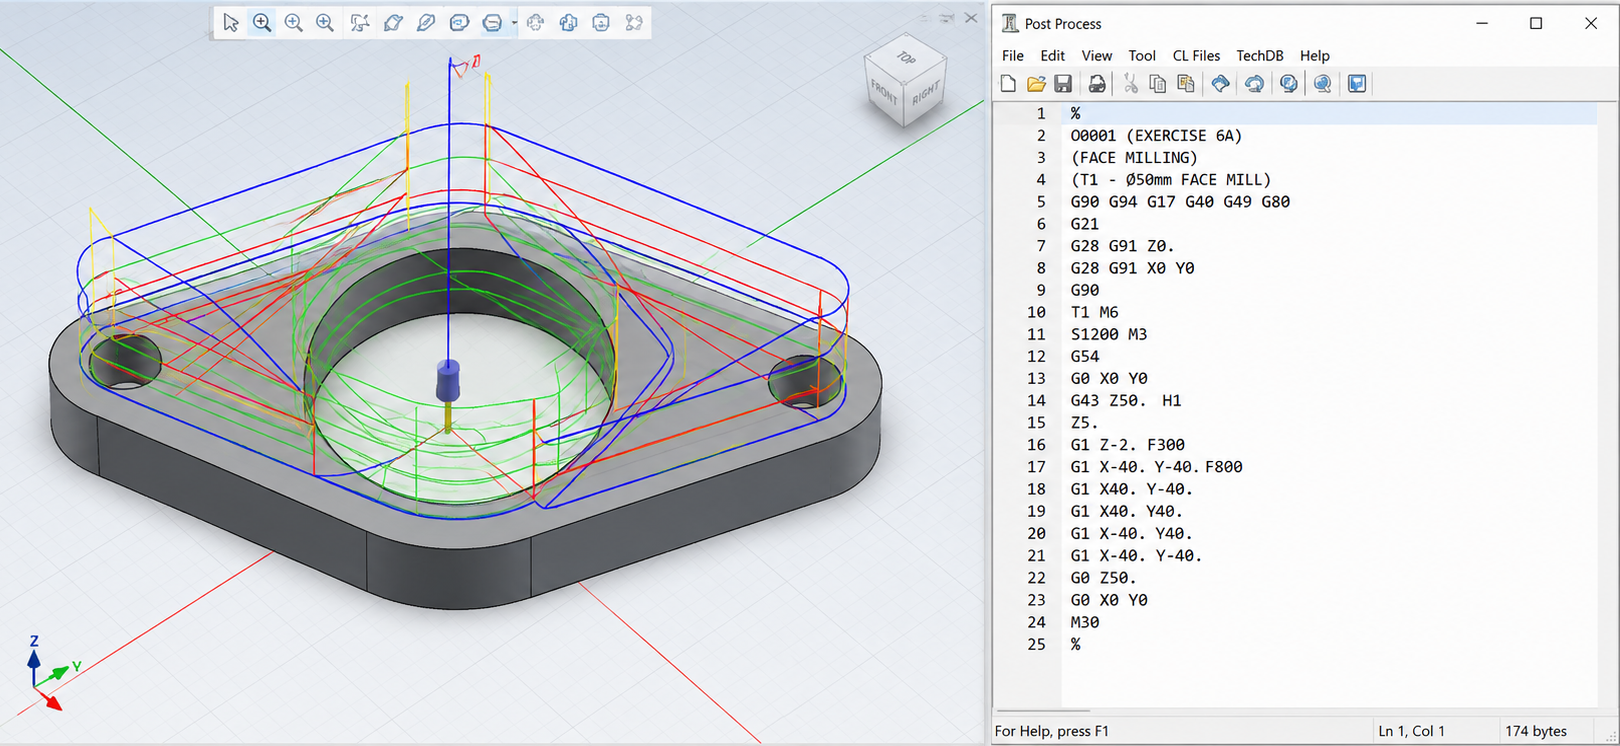This screenshot has height=746, width=1620.
Task: Click the pin icon beside viewport close X
Action: 947,18
